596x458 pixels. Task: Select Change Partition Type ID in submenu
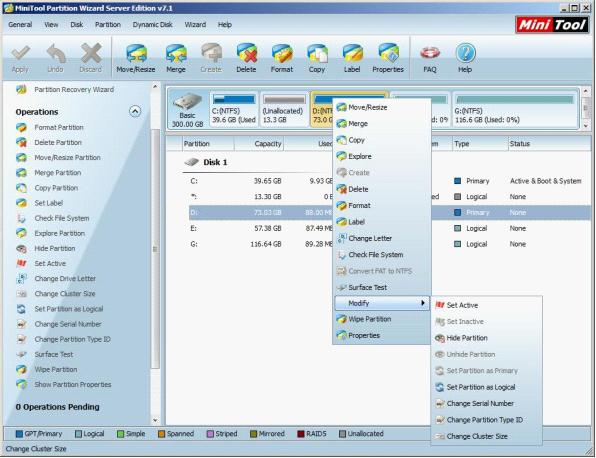(x=487, y=420)
